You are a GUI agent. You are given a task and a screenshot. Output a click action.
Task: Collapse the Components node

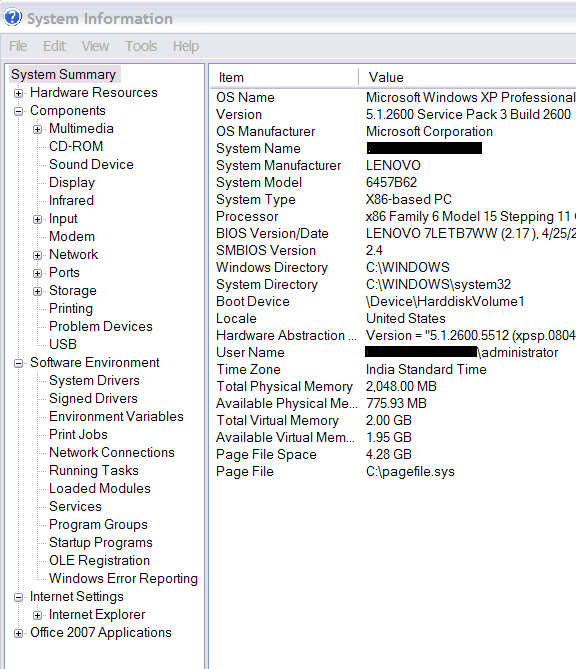pyautogui.click(x=18, y=111)
